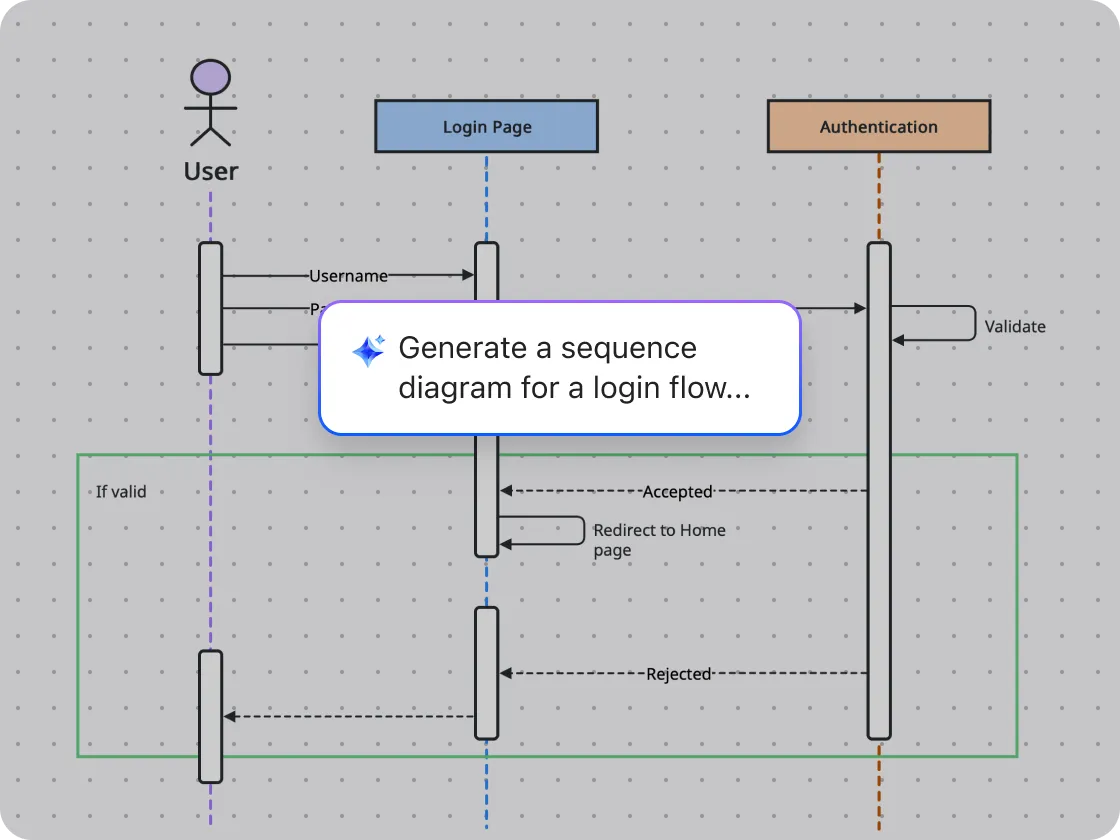Screen dimensions: 1120x840
Task: Select the Authentication header box
Action: point(878,127)
